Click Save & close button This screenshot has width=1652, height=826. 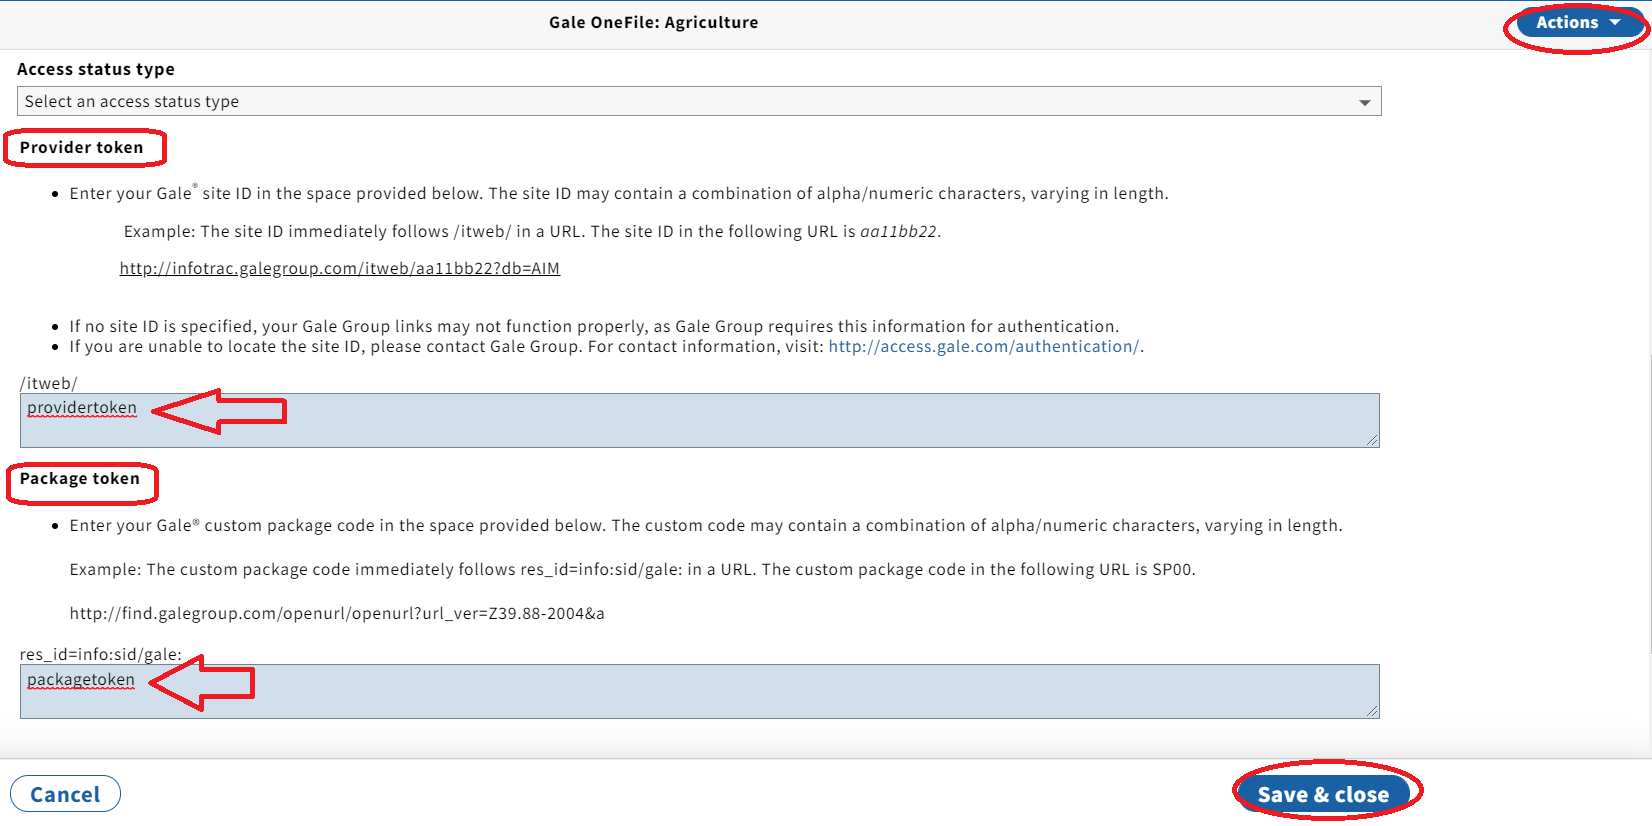point(1323,794)
